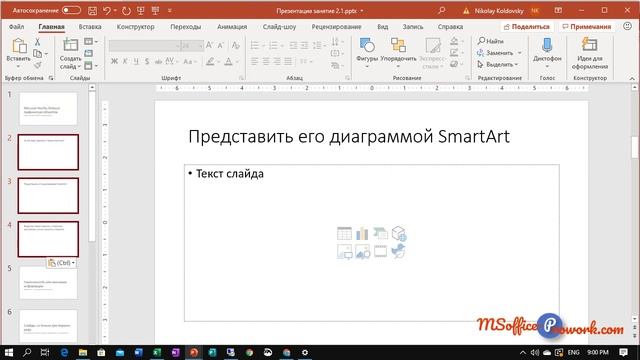
Task: Insert table via placeholder icon on slide
Action: coord(344,233)
